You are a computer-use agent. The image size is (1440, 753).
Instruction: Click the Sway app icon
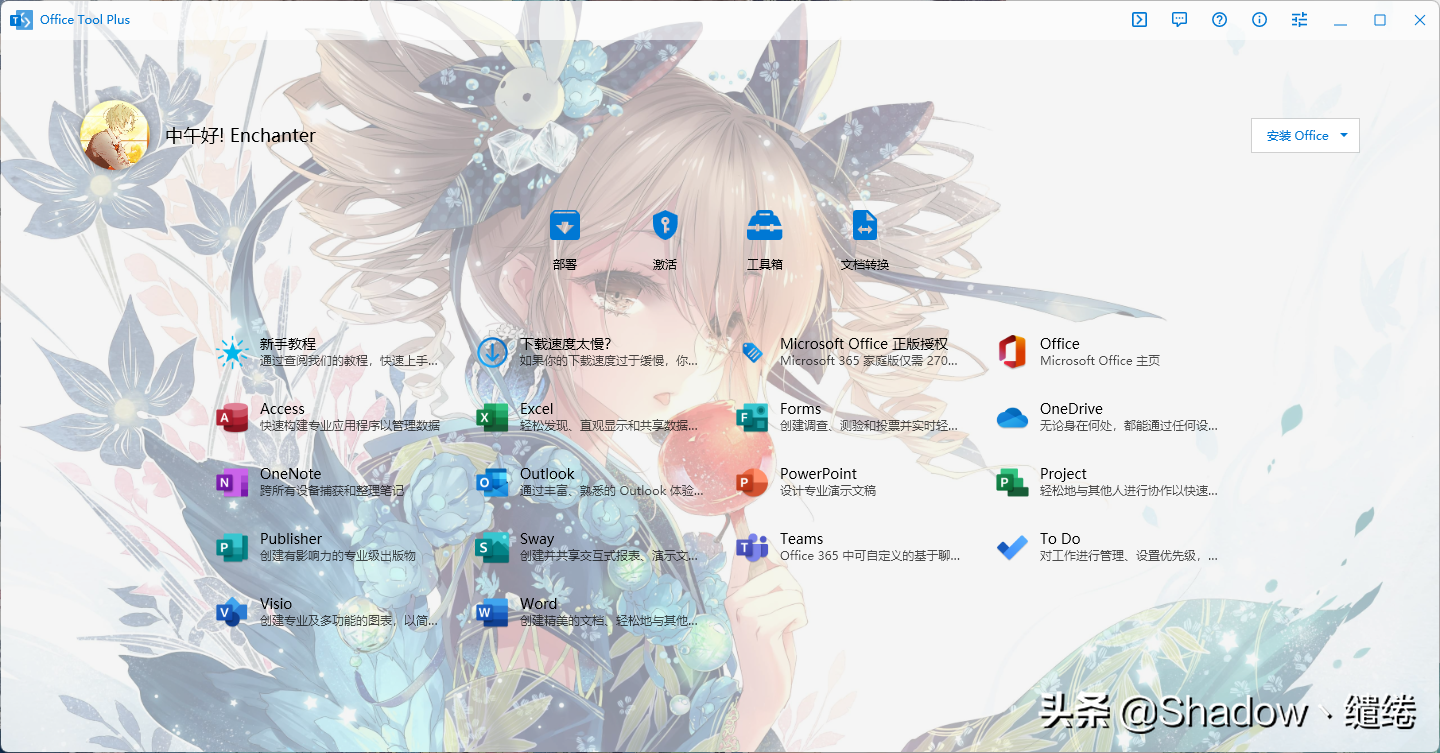492,547
